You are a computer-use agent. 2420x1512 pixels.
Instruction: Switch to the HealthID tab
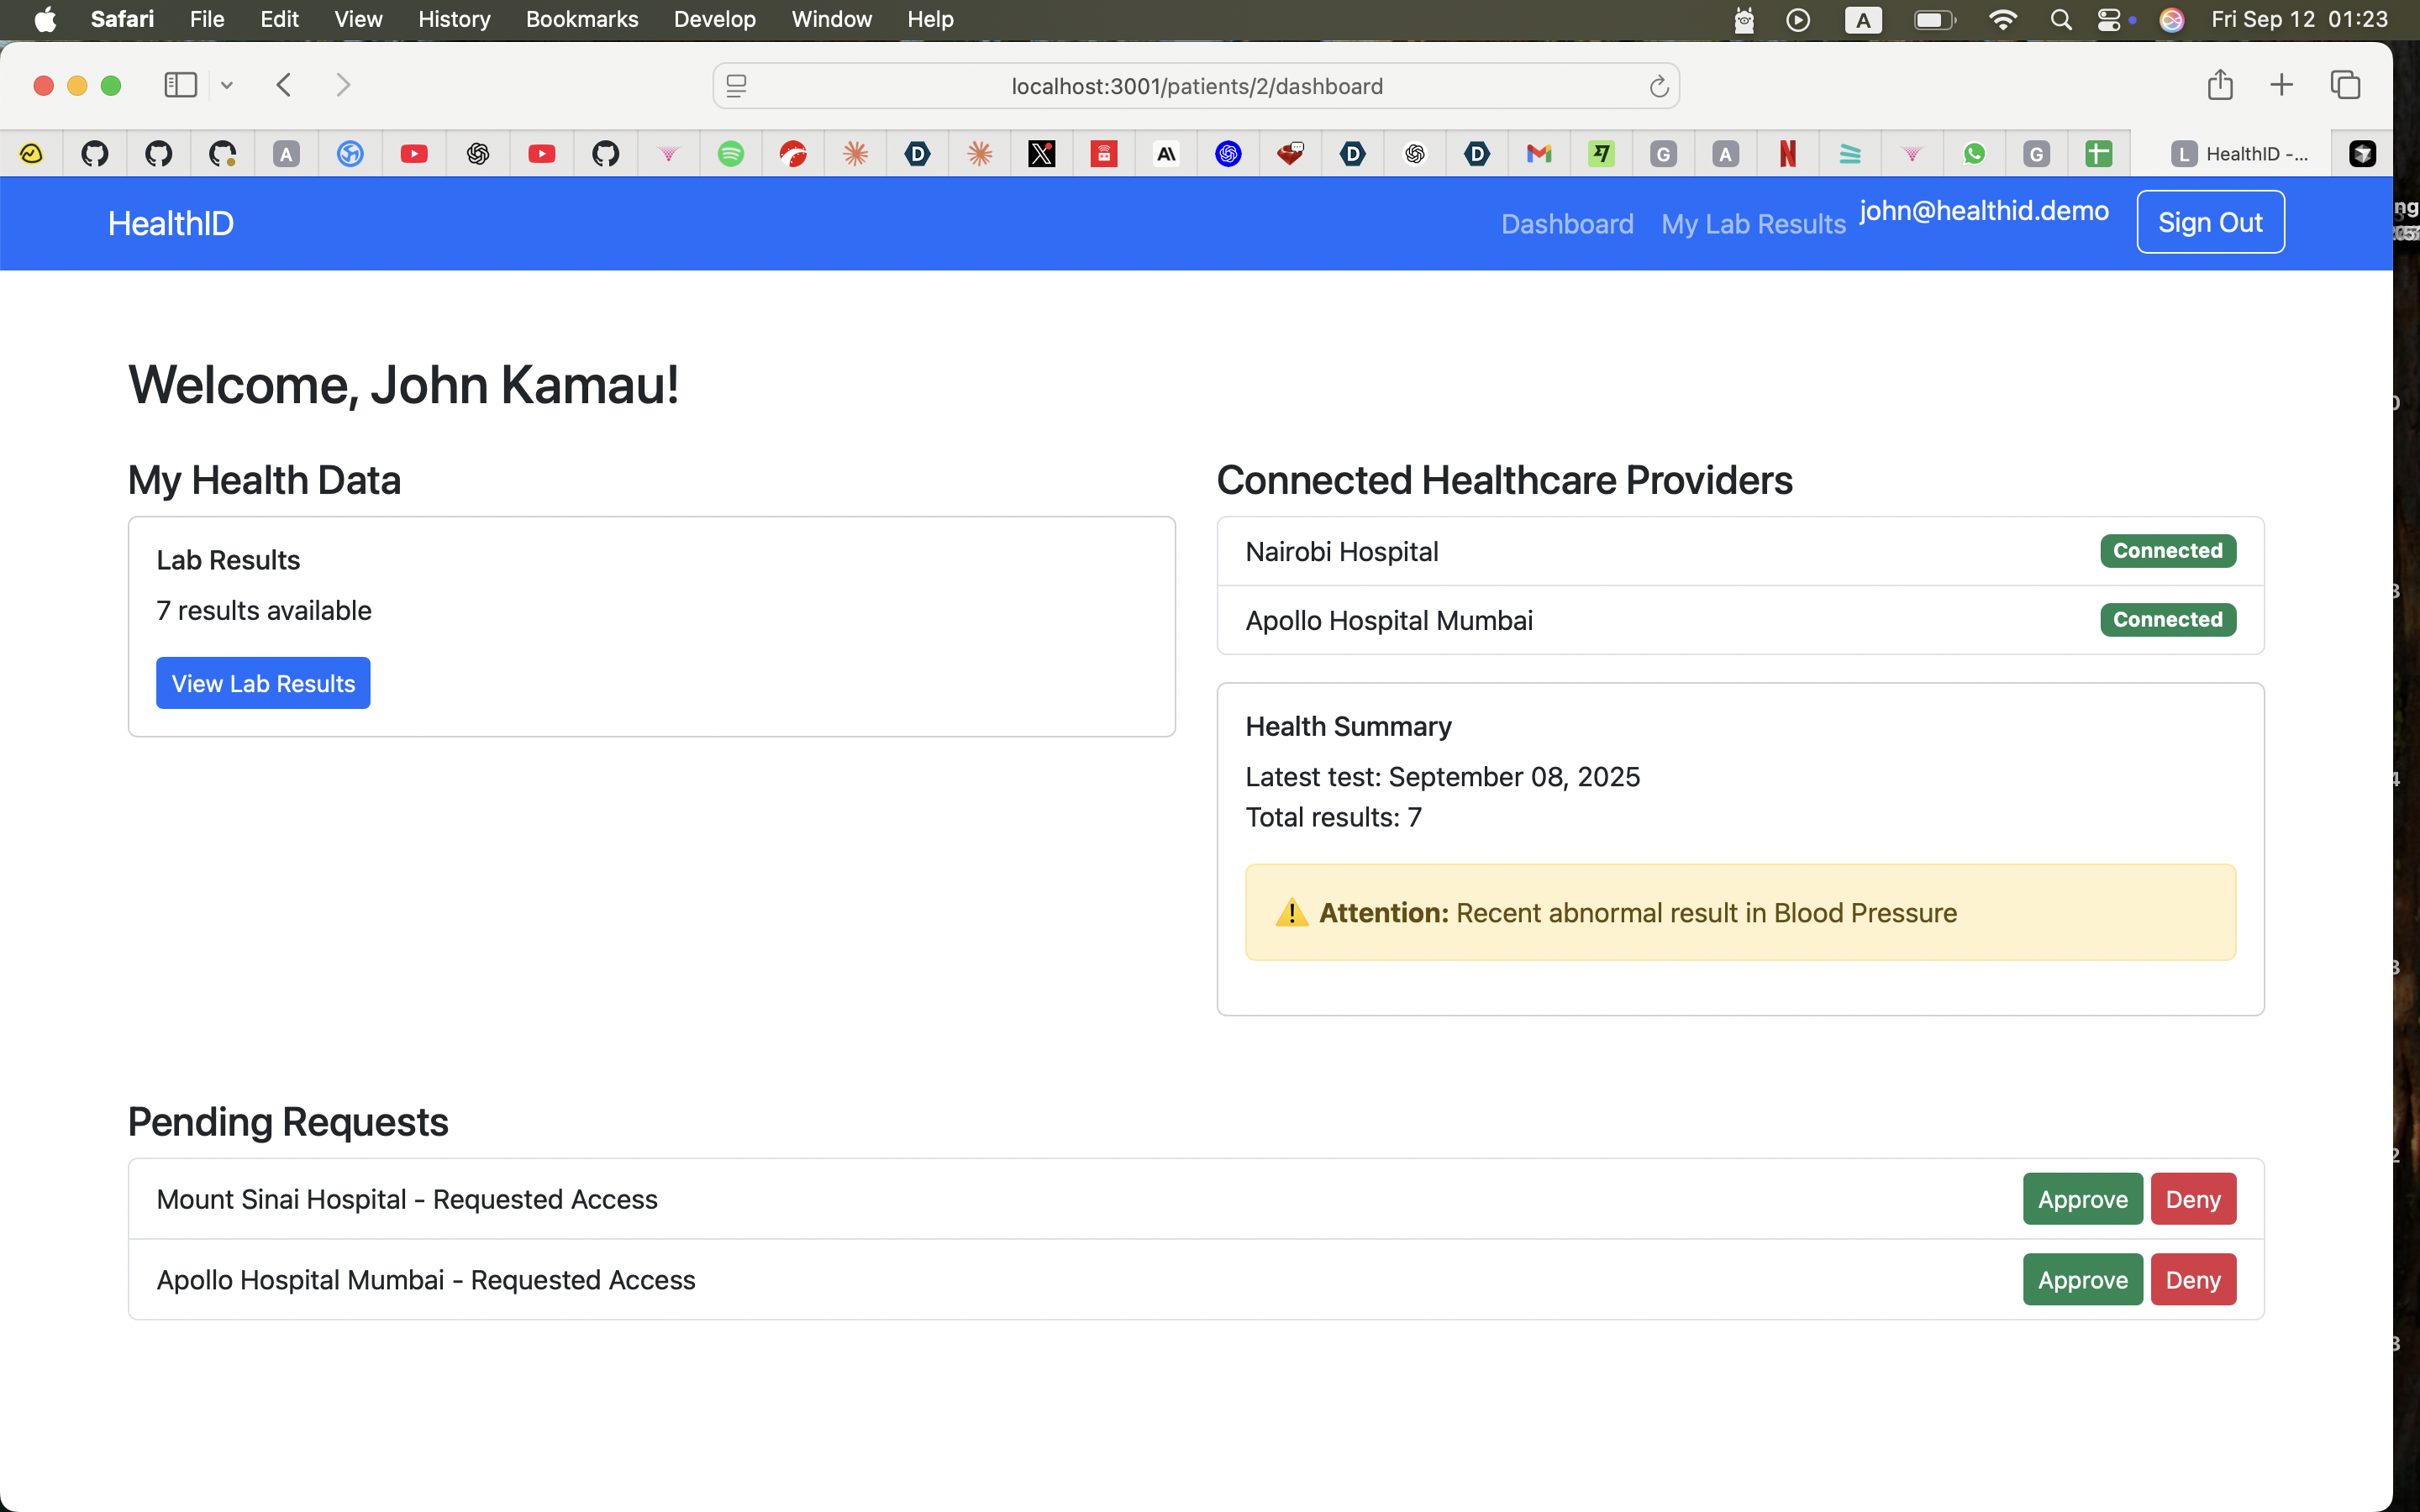2240,153
